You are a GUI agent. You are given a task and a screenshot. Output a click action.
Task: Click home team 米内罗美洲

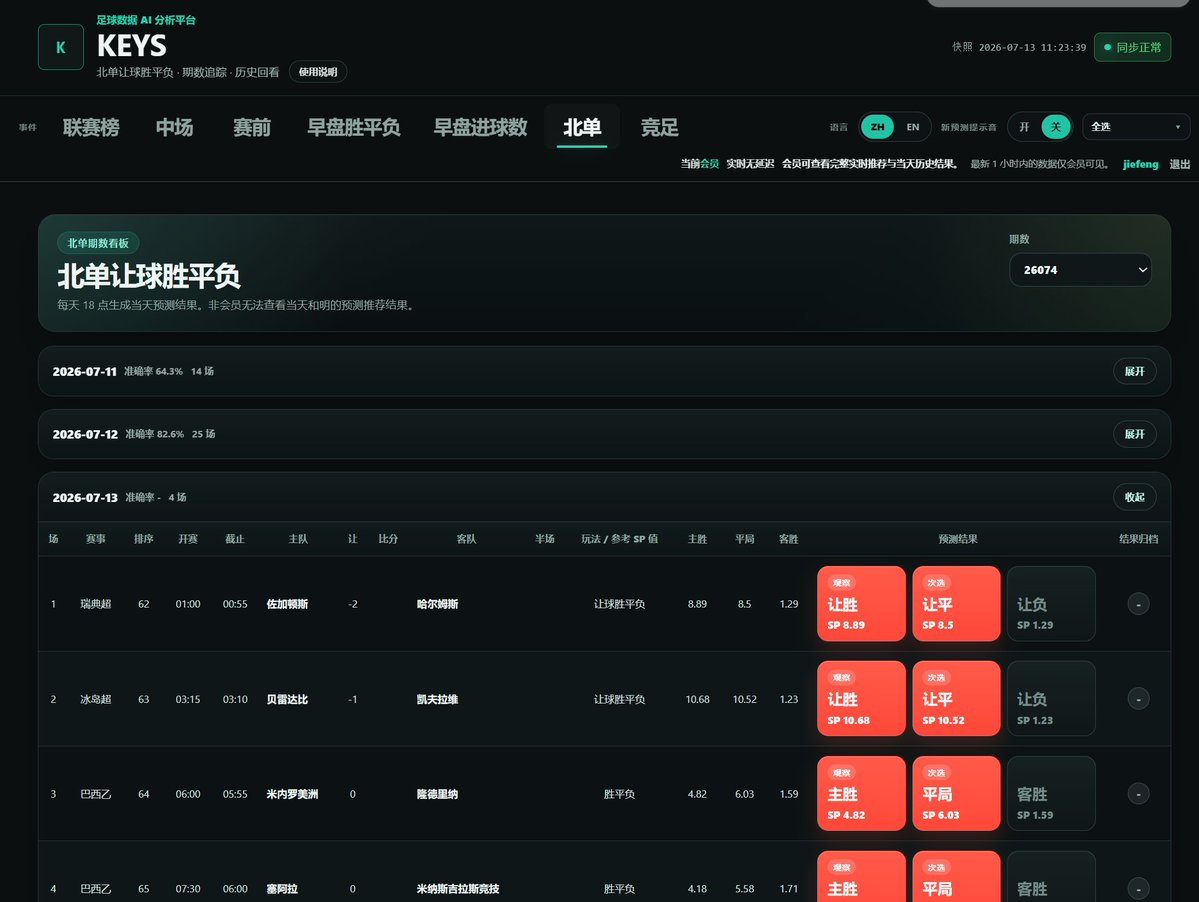coord(292,794)
